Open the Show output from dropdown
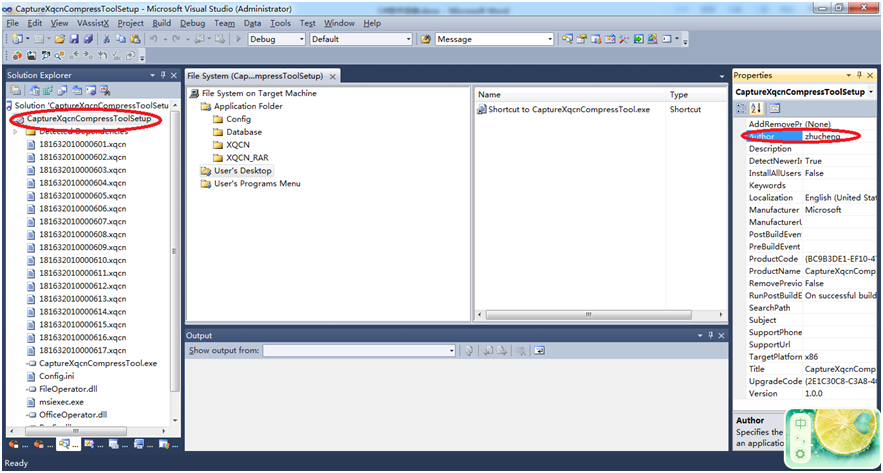The image size is (883, 473). click(x=451, y=351)
